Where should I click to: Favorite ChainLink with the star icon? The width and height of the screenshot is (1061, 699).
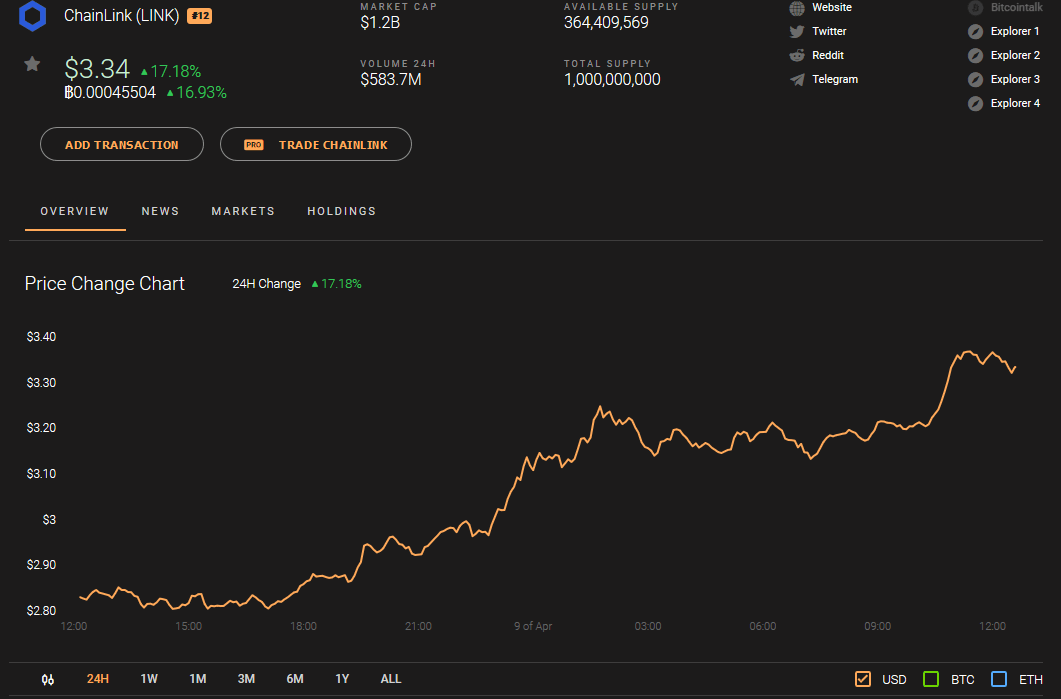tap(32, 64)
